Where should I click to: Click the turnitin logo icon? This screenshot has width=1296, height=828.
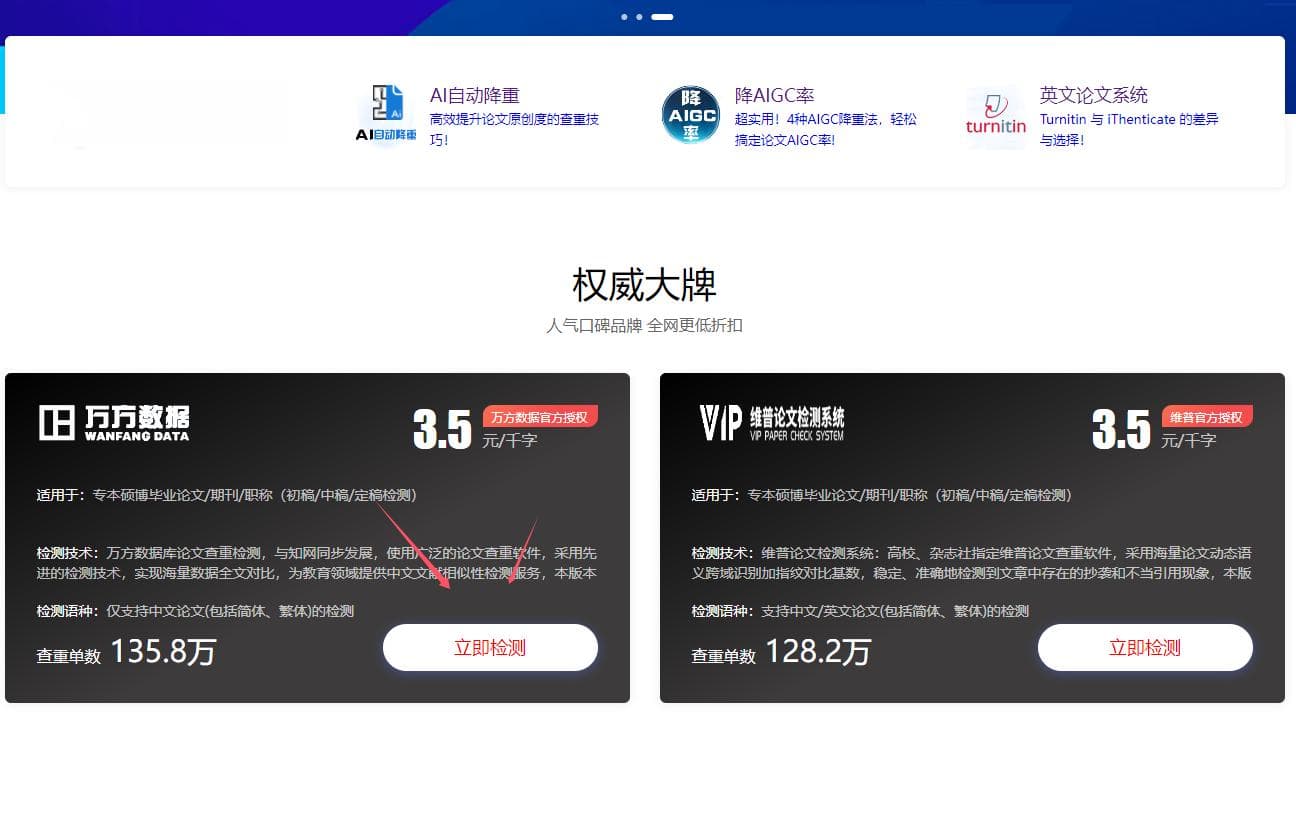click(x=996, y=116)
